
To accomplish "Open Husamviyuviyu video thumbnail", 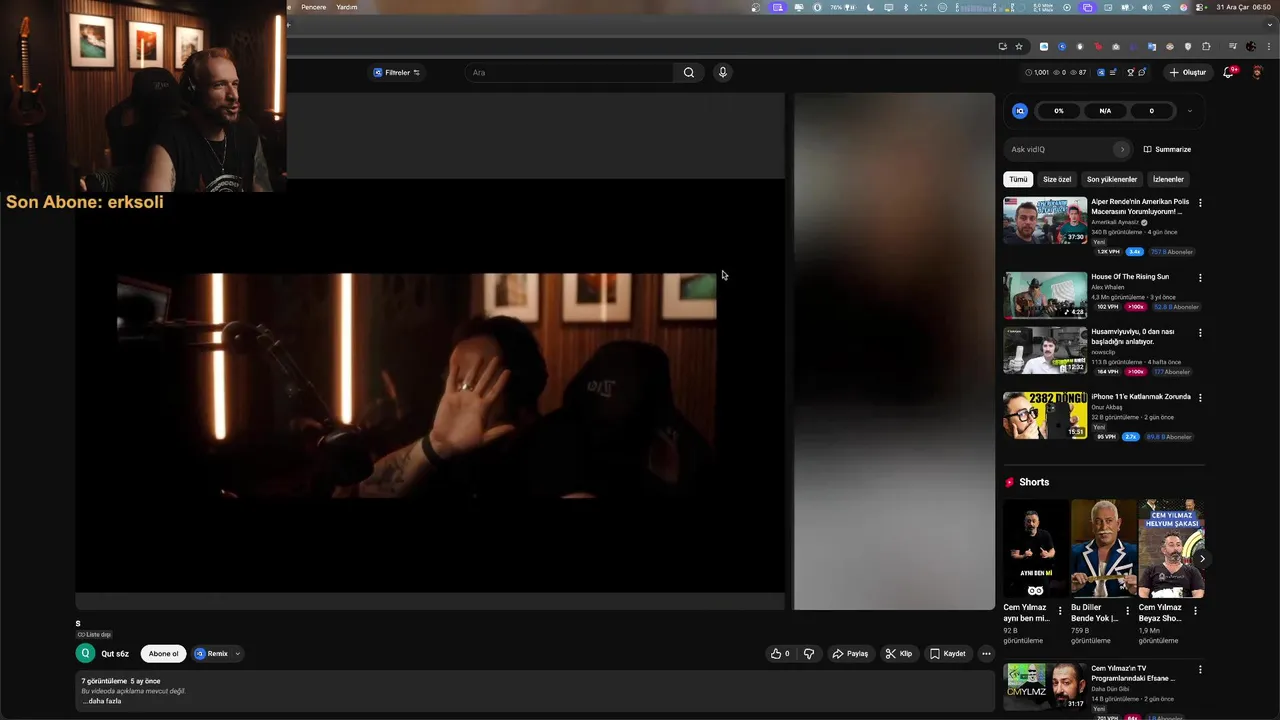I will [1045, 350].
